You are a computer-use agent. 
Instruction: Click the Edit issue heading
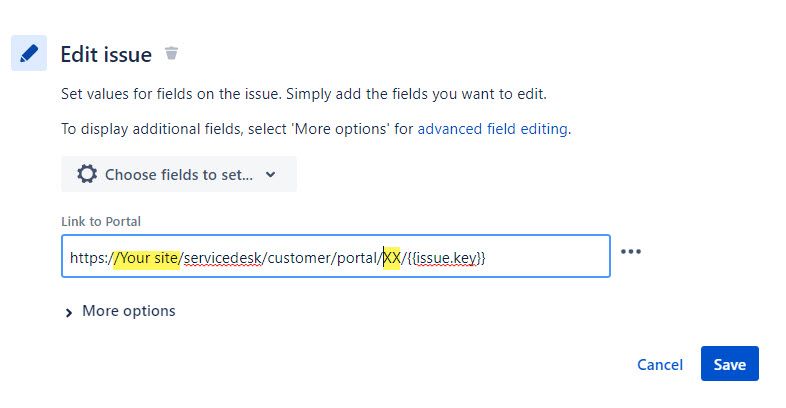pyautogui.click(x=106, y=55)
